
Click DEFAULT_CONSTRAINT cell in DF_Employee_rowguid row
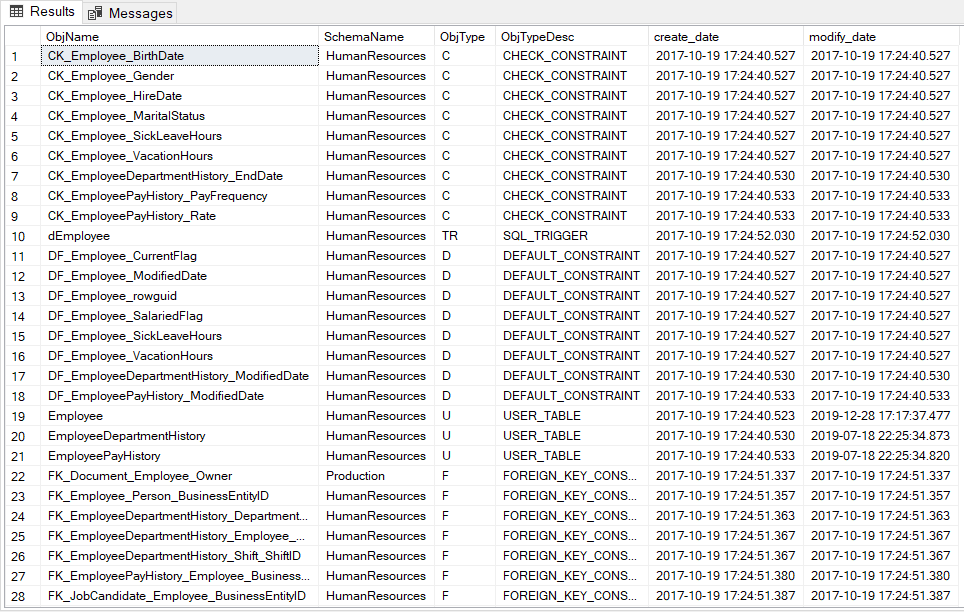coord(572,296)
